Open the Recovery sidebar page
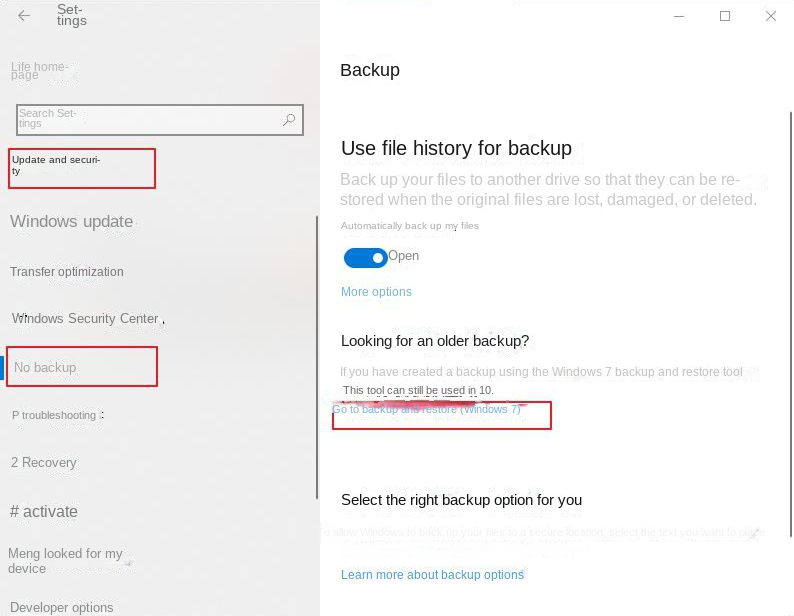Viewport: 794px width, 616px height. tap(43, 463)
